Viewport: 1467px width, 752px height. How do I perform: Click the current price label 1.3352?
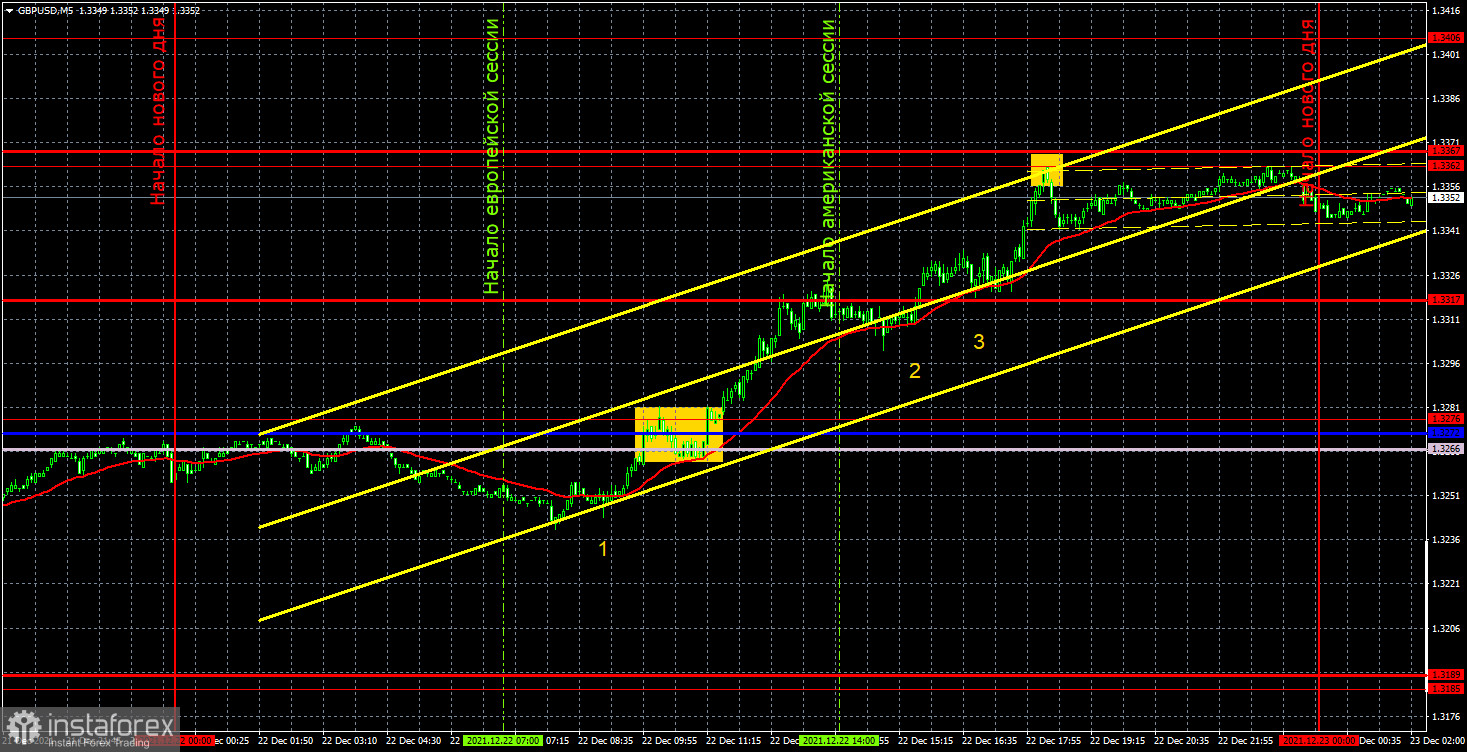coord(1446,198)
